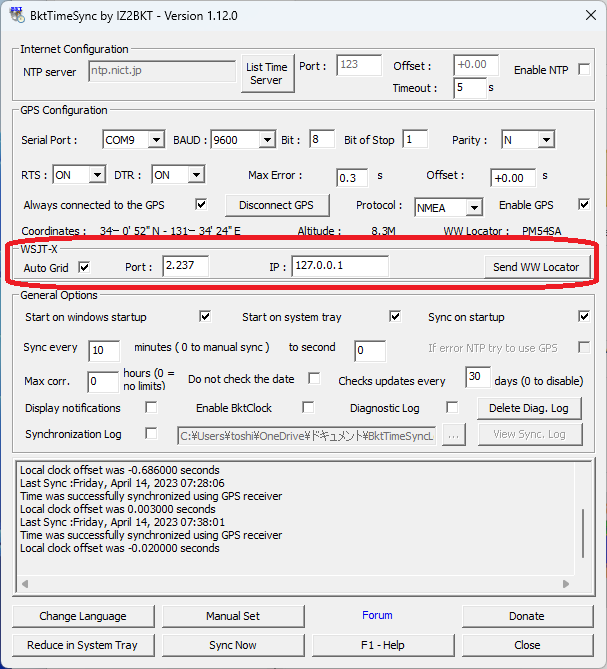Click the WSJT-X IP field
The image size is (607, 669).
coord(340,266)
